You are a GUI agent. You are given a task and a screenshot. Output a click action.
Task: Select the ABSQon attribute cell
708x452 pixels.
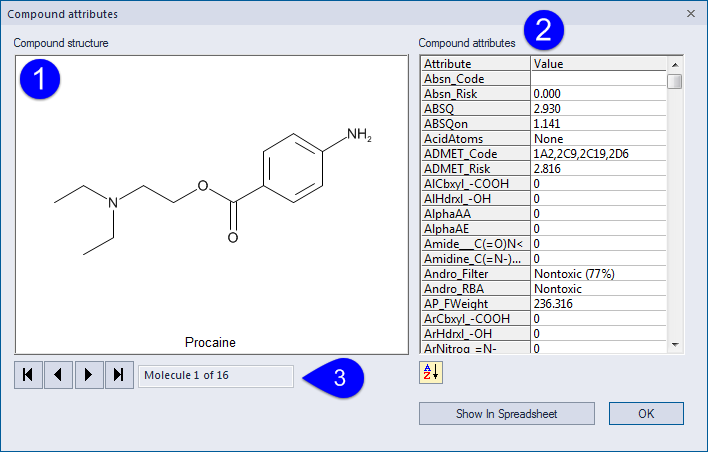476,123
